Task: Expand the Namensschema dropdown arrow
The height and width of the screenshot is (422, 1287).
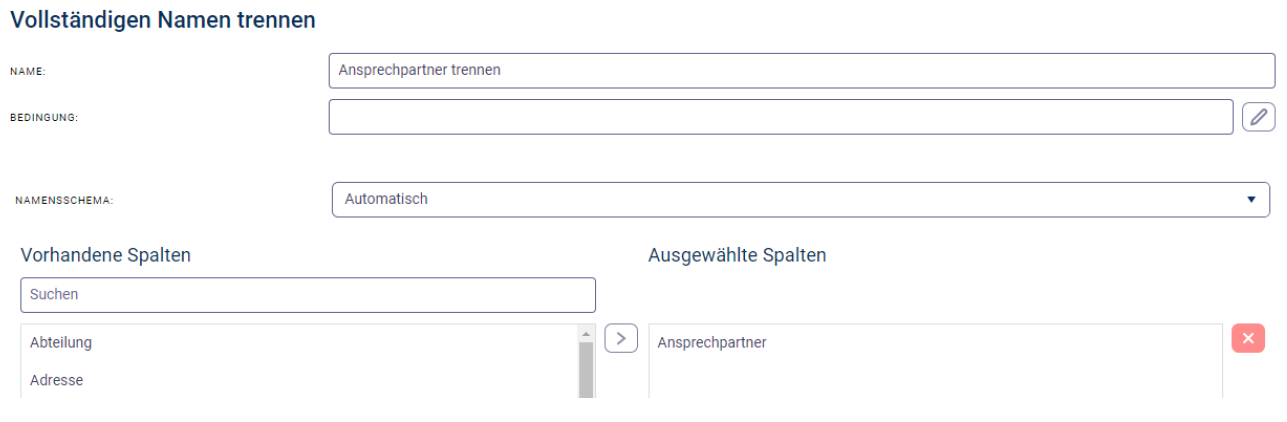Action: 1250,199
